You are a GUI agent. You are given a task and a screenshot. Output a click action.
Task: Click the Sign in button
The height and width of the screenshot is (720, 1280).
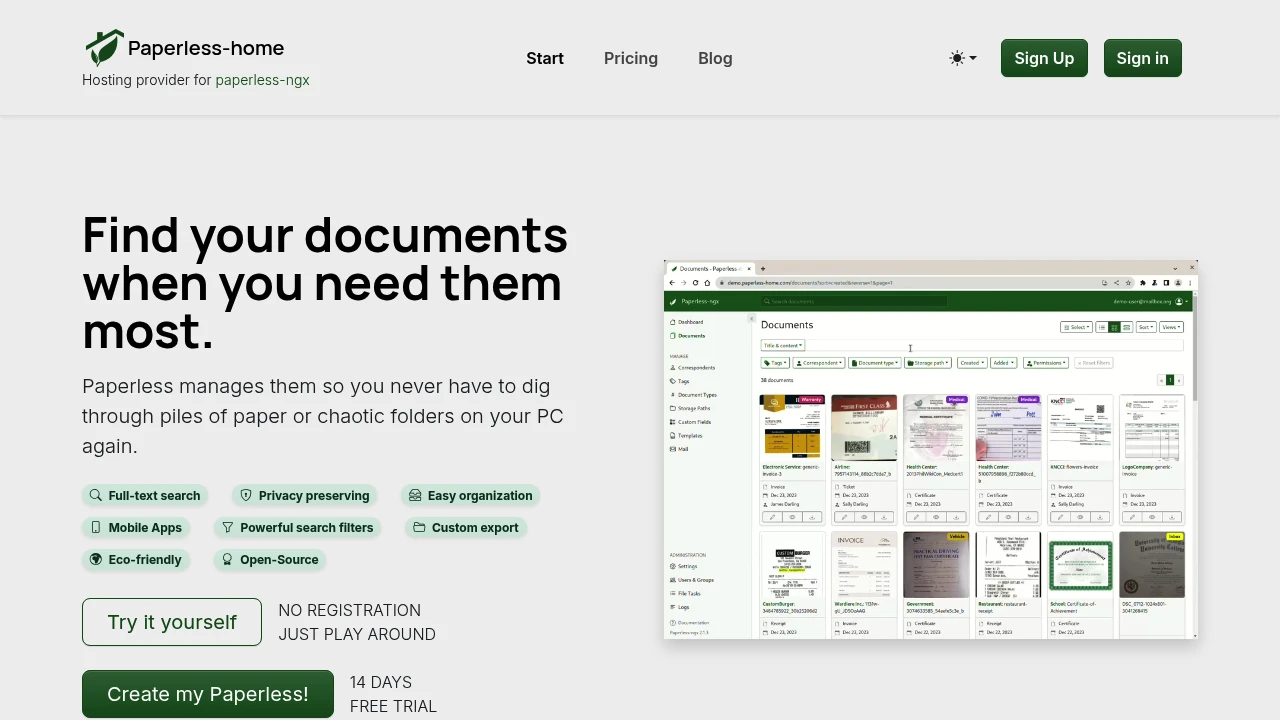1142,58
